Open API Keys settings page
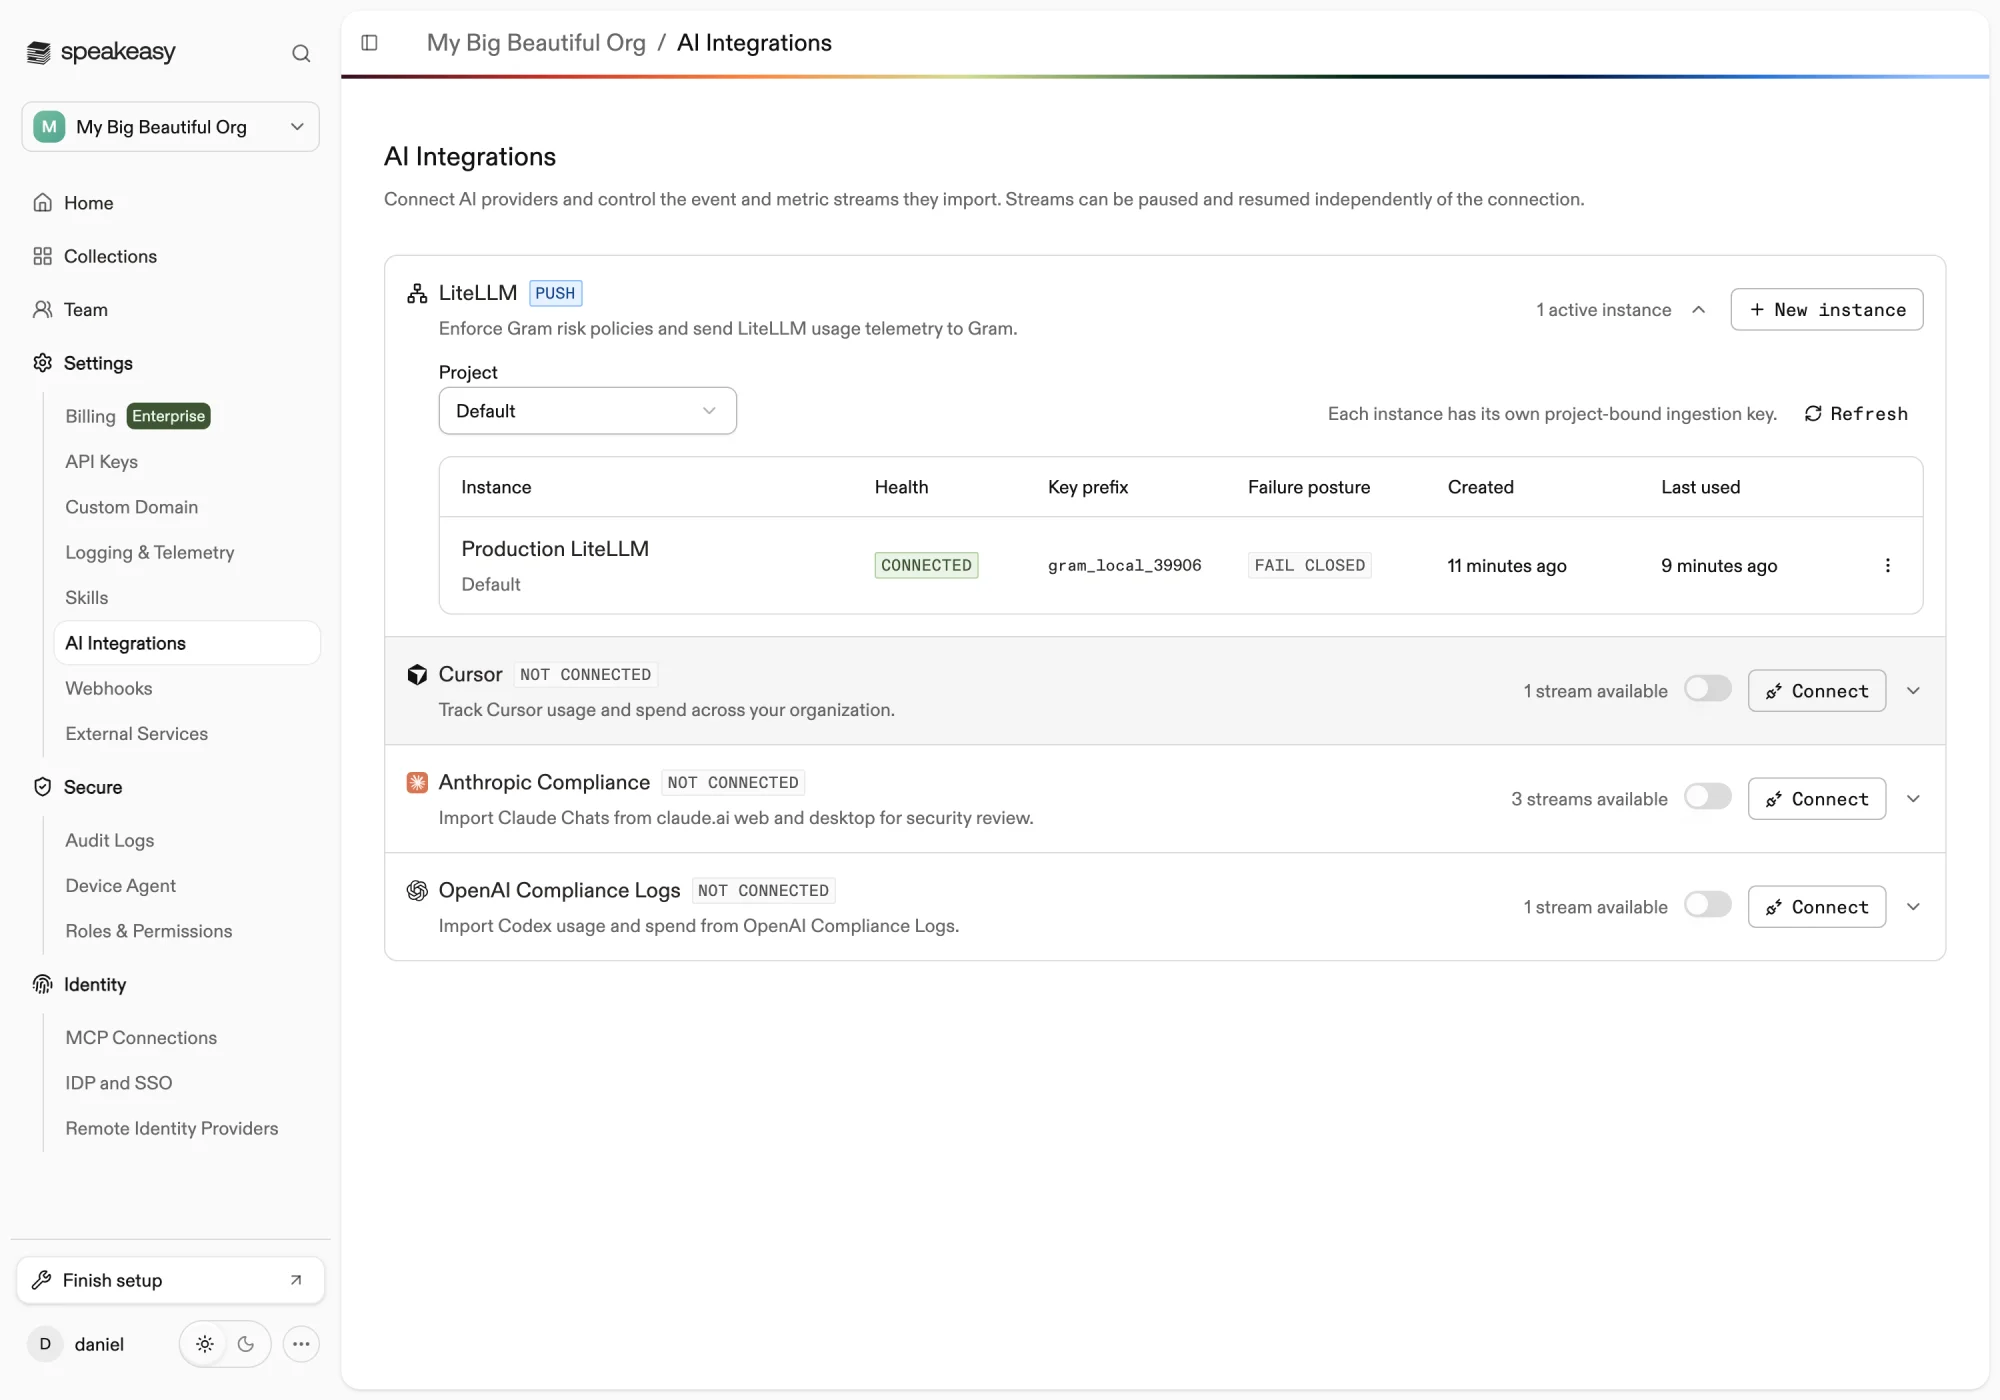Viewport: 2000px width, 1400px height. click(x=102, y=462)
